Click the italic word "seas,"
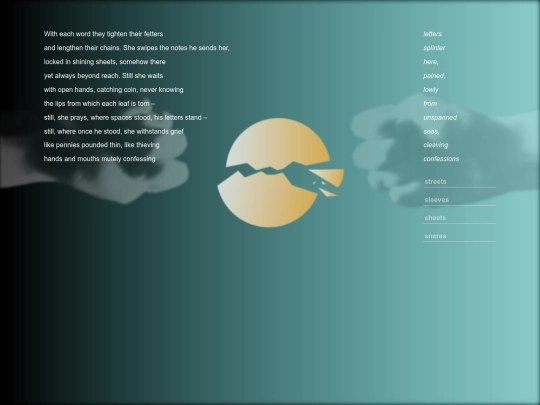The image size is (540, 405). click(x=431, y=132)
